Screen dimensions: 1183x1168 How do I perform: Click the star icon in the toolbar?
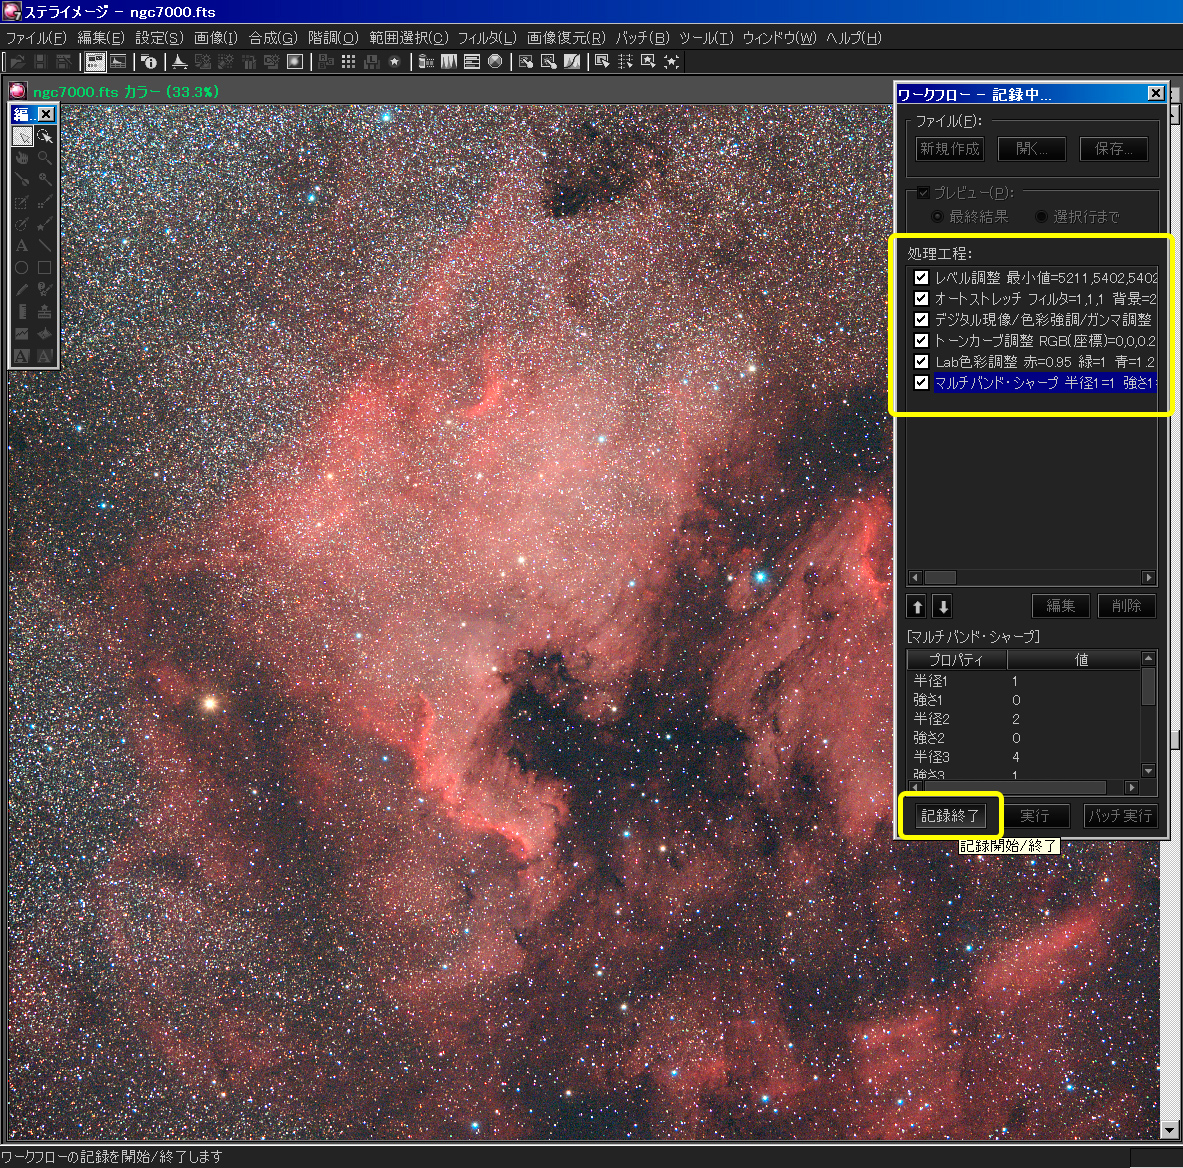coord(394,62)
